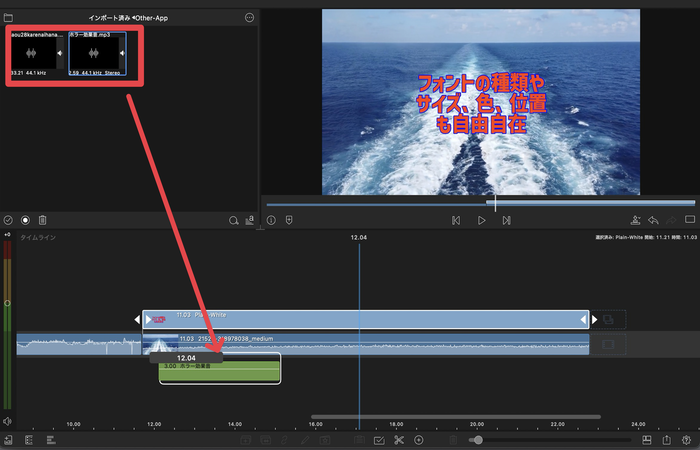This screenshot has height=450, width=700.
Task: Open the library more options menu
Action: point(249,17)
